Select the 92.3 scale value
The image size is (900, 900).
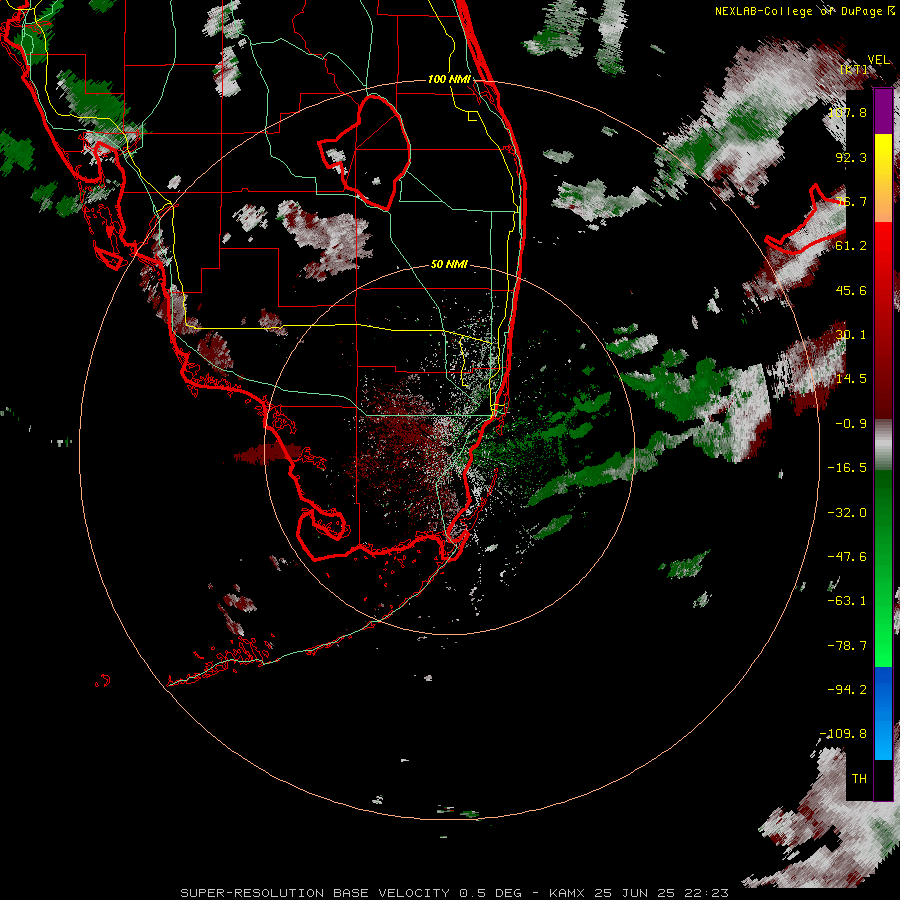(851, 157)
